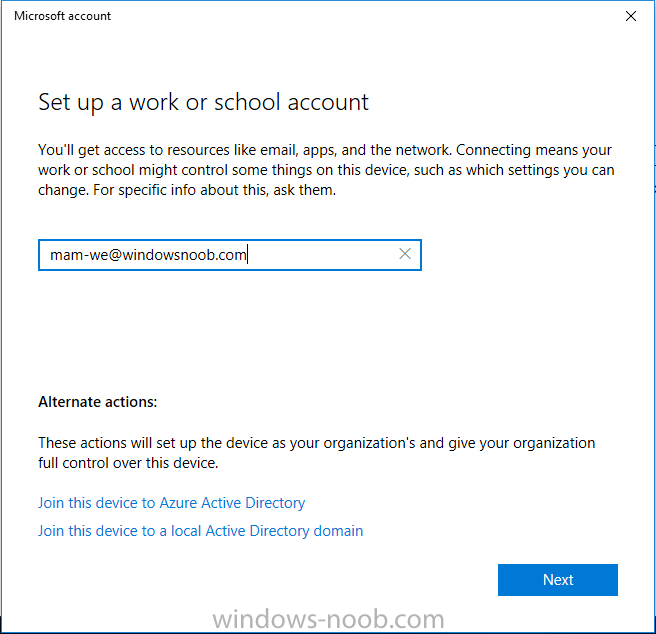Click the 'Set up a work or school account' heading
The image size is (656, 634).
tap(203, 102)
